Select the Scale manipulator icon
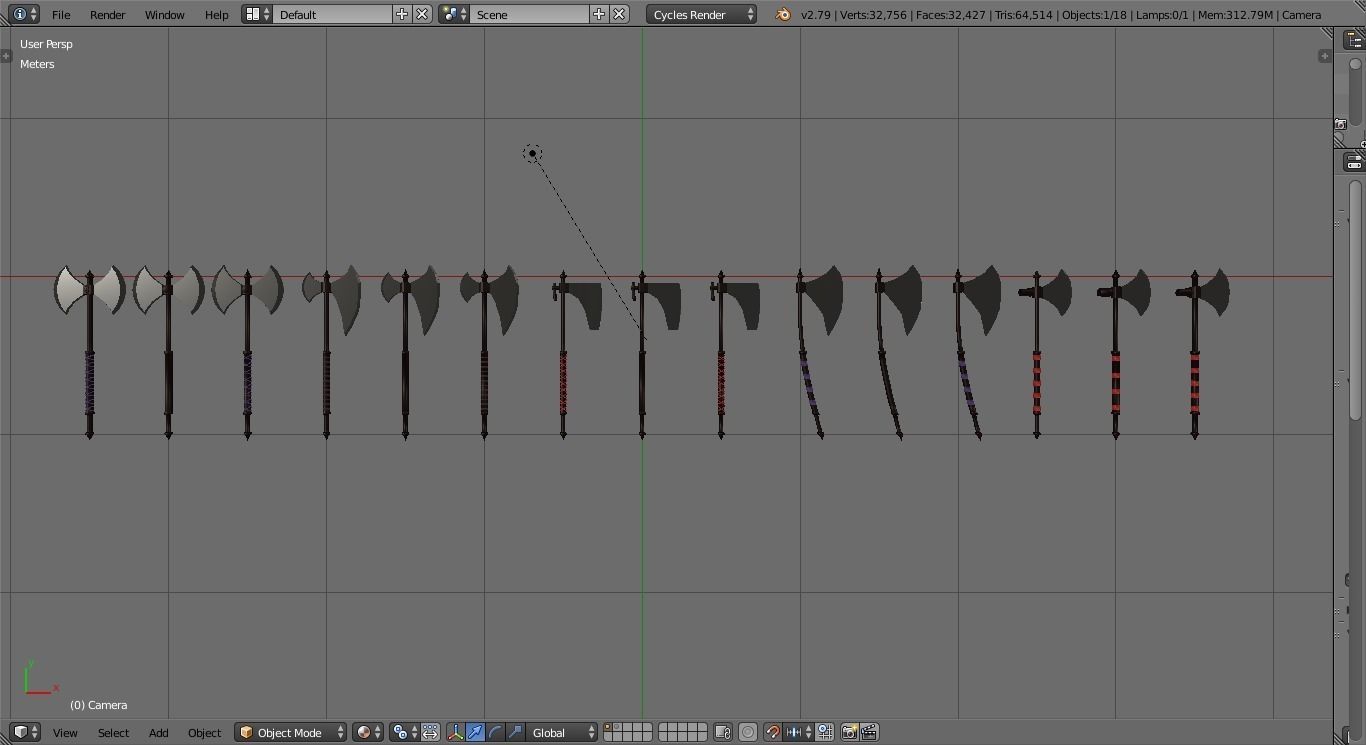The height and width of the screenshot is (745, 1366). click(x=515, y=732)
